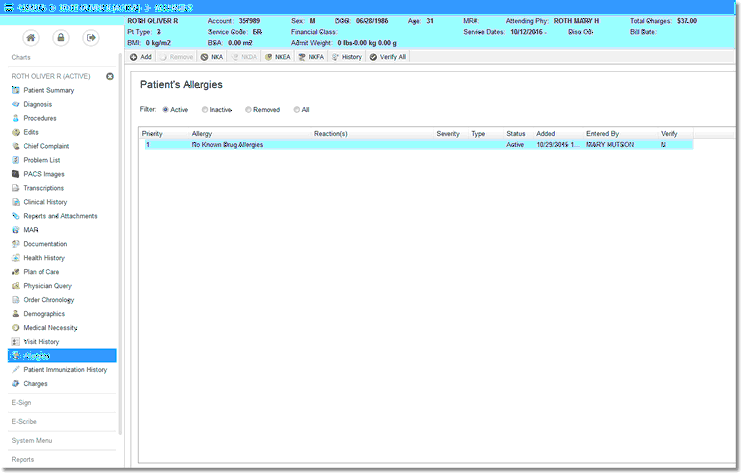Expand the System Menu section

click(32, 440)
